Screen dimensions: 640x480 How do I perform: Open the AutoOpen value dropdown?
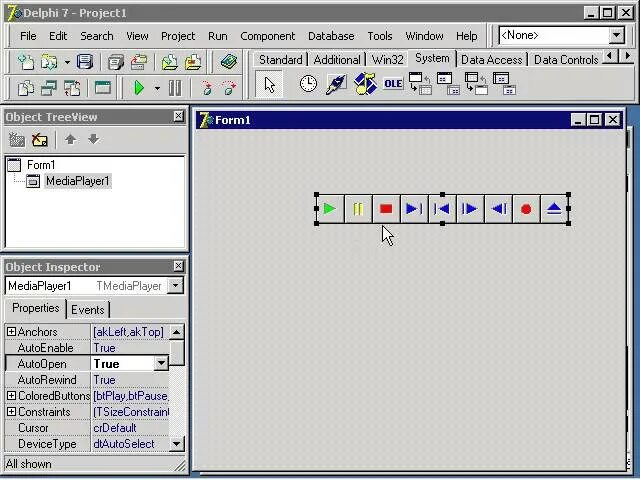tap(161, 363)
